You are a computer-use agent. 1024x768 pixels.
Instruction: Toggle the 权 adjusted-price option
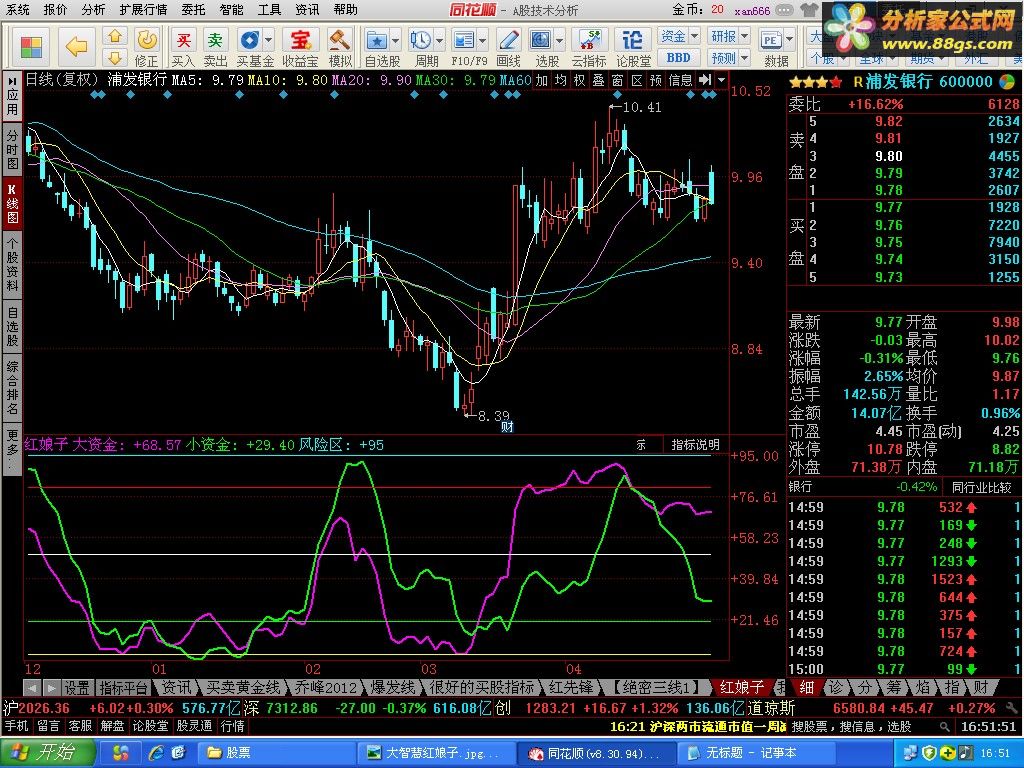(x=579, y=80)
